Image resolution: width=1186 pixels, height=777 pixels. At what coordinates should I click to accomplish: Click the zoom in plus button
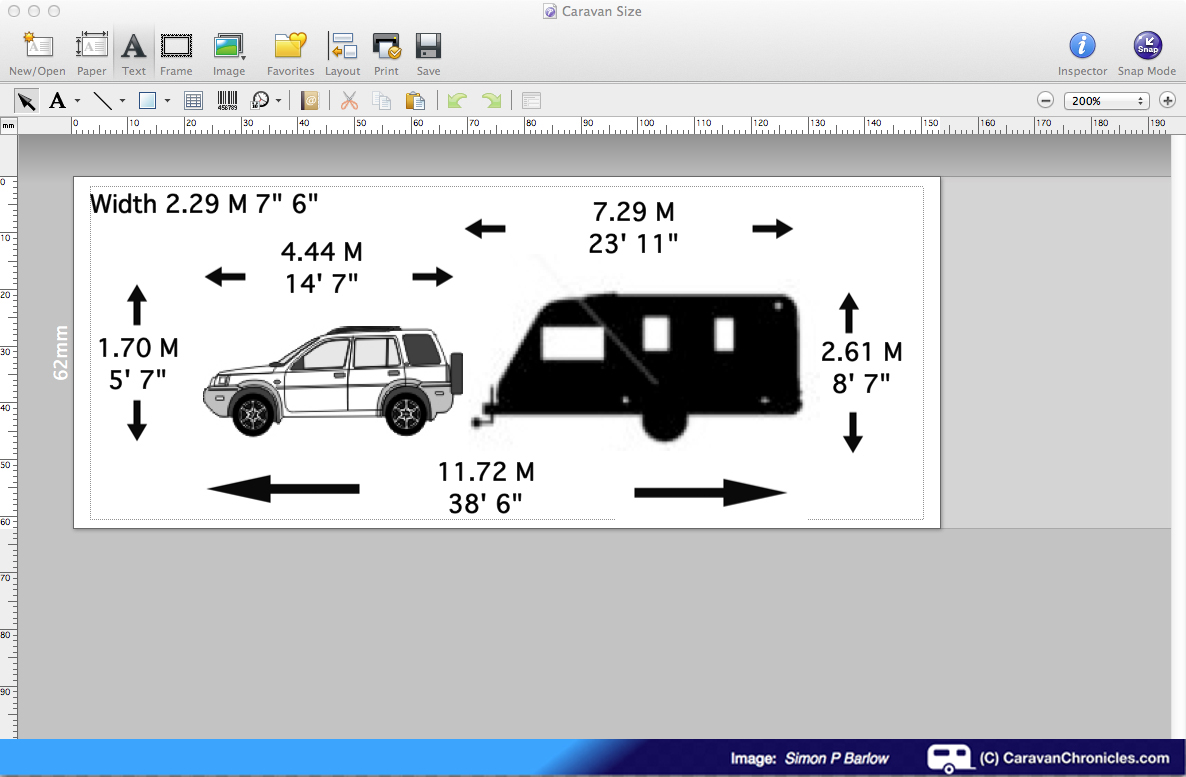point(1167,100)
